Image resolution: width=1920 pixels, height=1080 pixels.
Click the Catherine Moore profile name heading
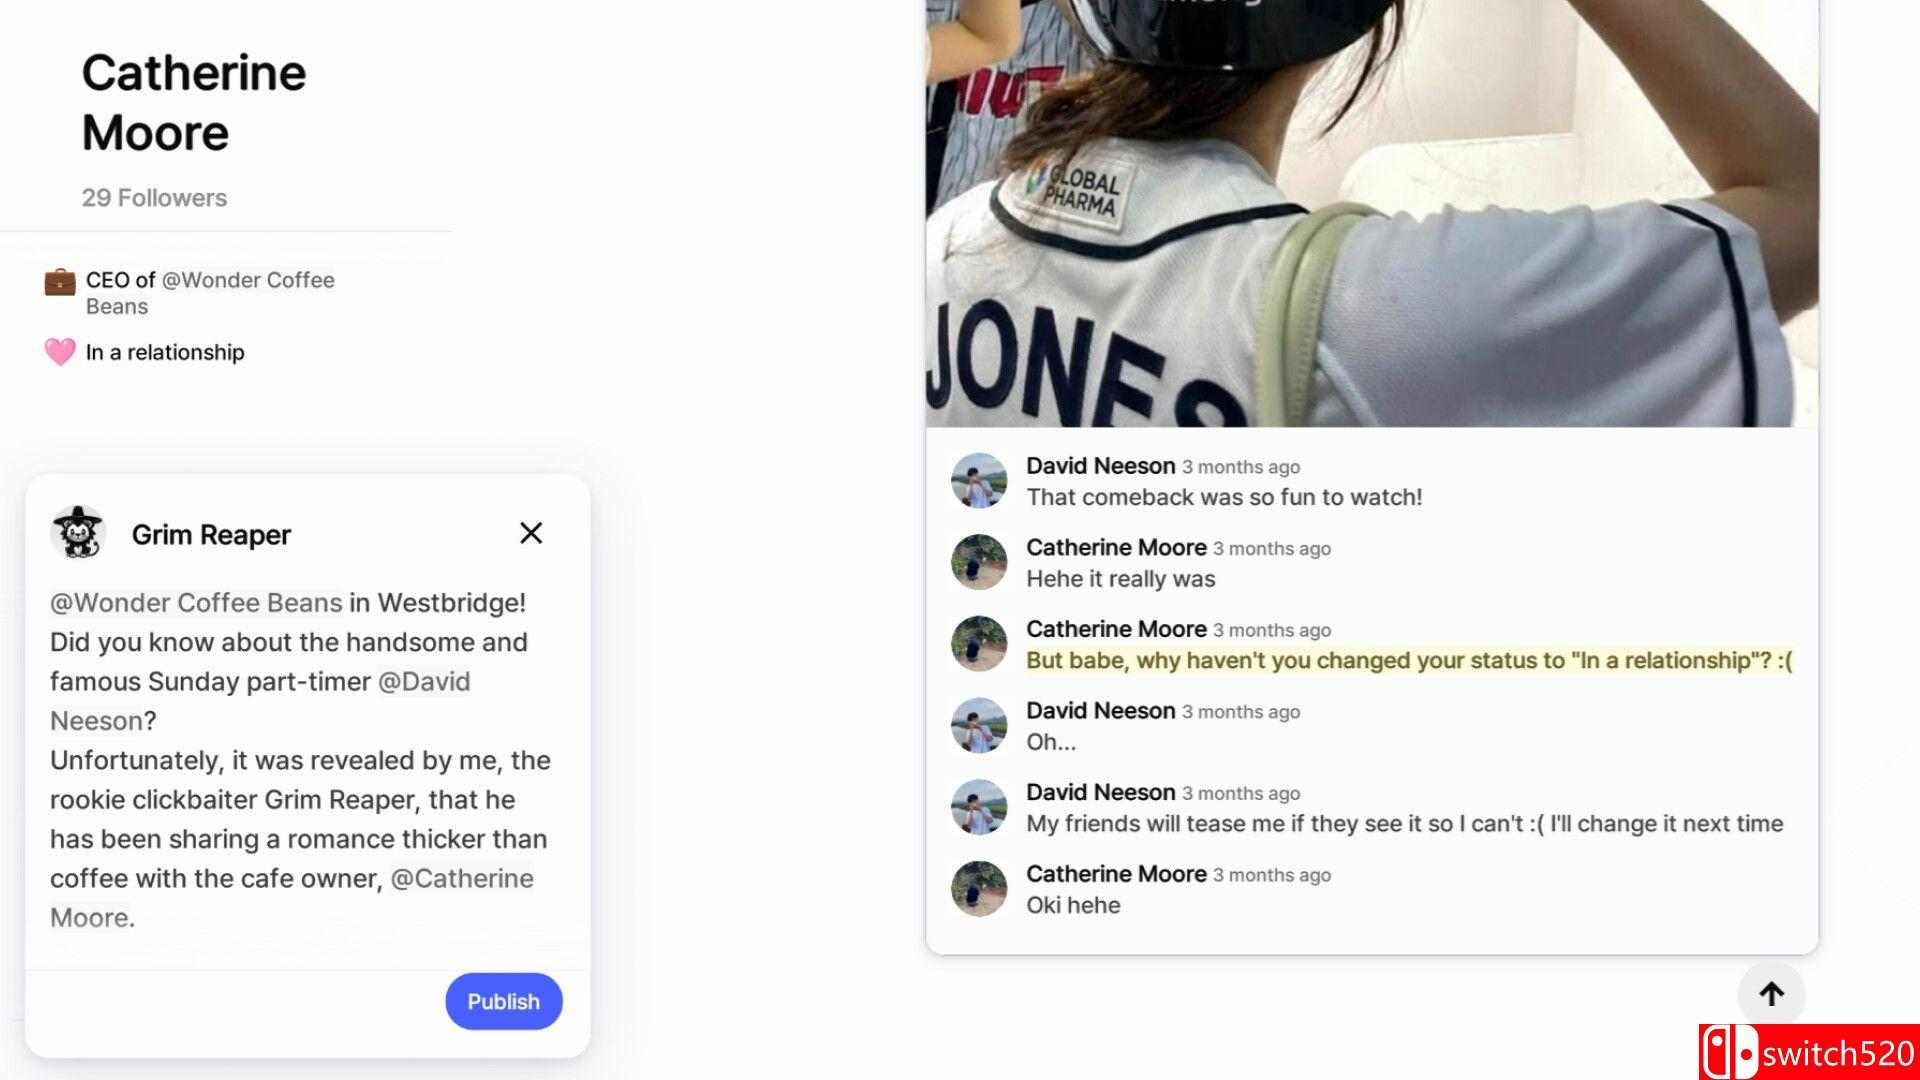[x=194, y=103]
